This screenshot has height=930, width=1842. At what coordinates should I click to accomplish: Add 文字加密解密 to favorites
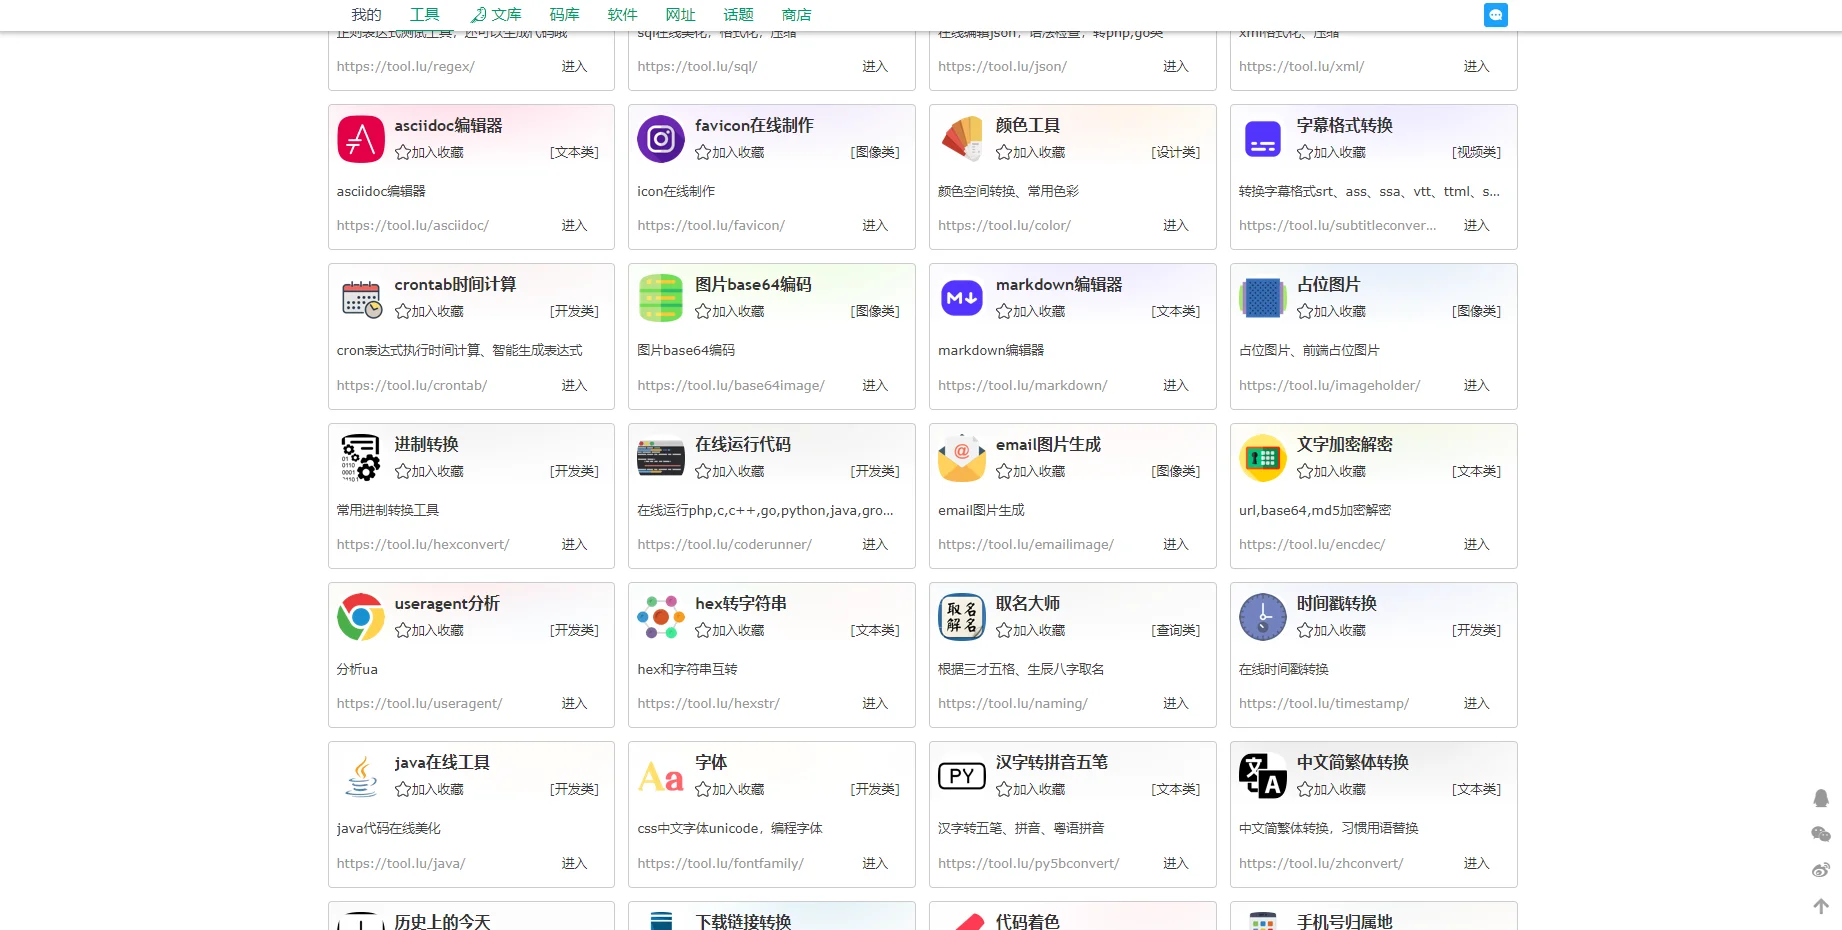pos(1332,472)
